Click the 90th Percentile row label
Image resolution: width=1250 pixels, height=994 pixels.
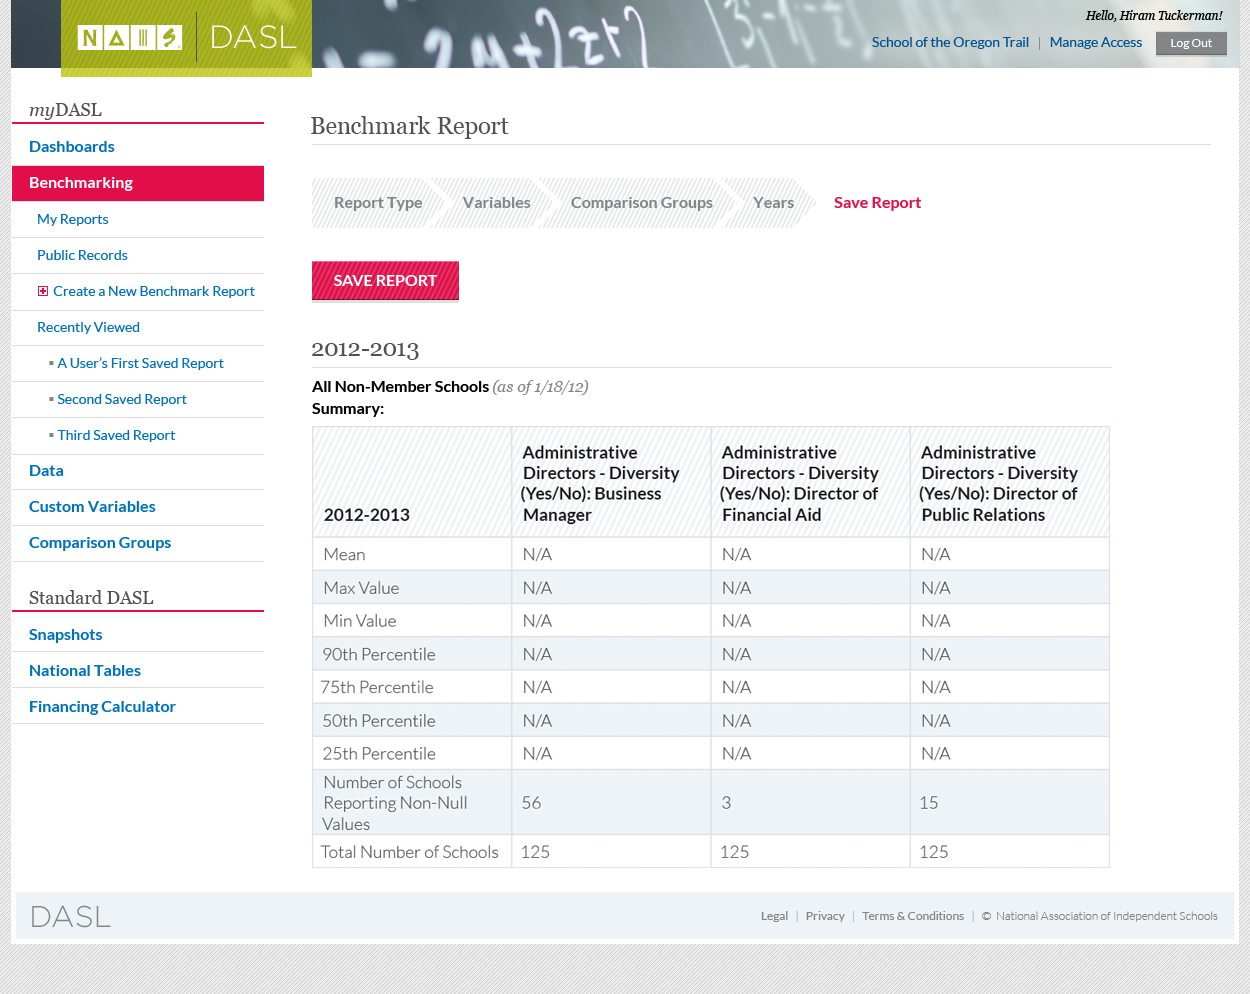pos(379,655)
